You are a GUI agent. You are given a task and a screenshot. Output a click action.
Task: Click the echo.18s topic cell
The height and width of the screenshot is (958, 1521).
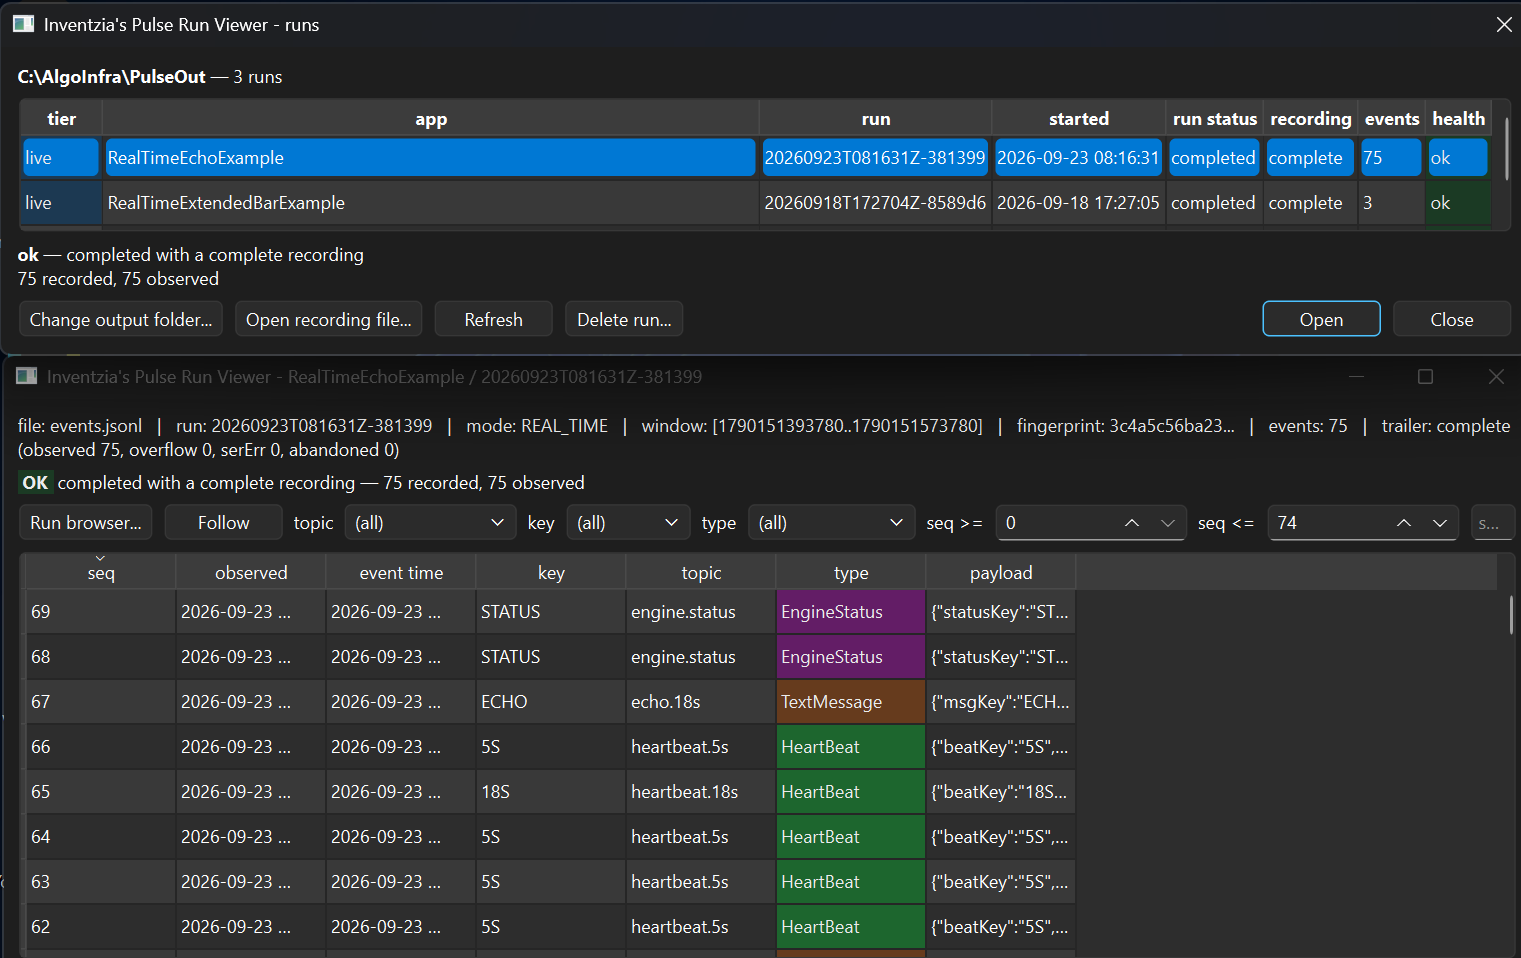701,701
